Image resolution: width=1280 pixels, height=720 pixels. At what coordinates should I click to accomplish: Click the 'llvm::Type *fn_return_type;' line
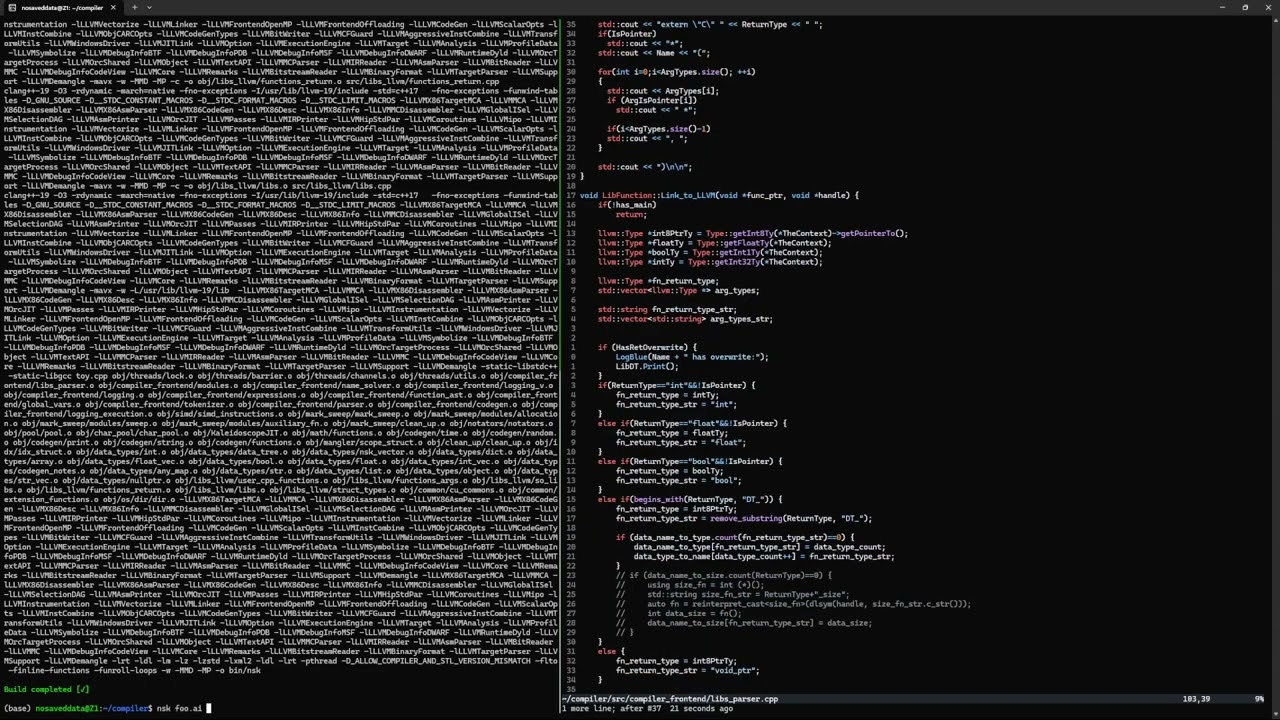657,281
